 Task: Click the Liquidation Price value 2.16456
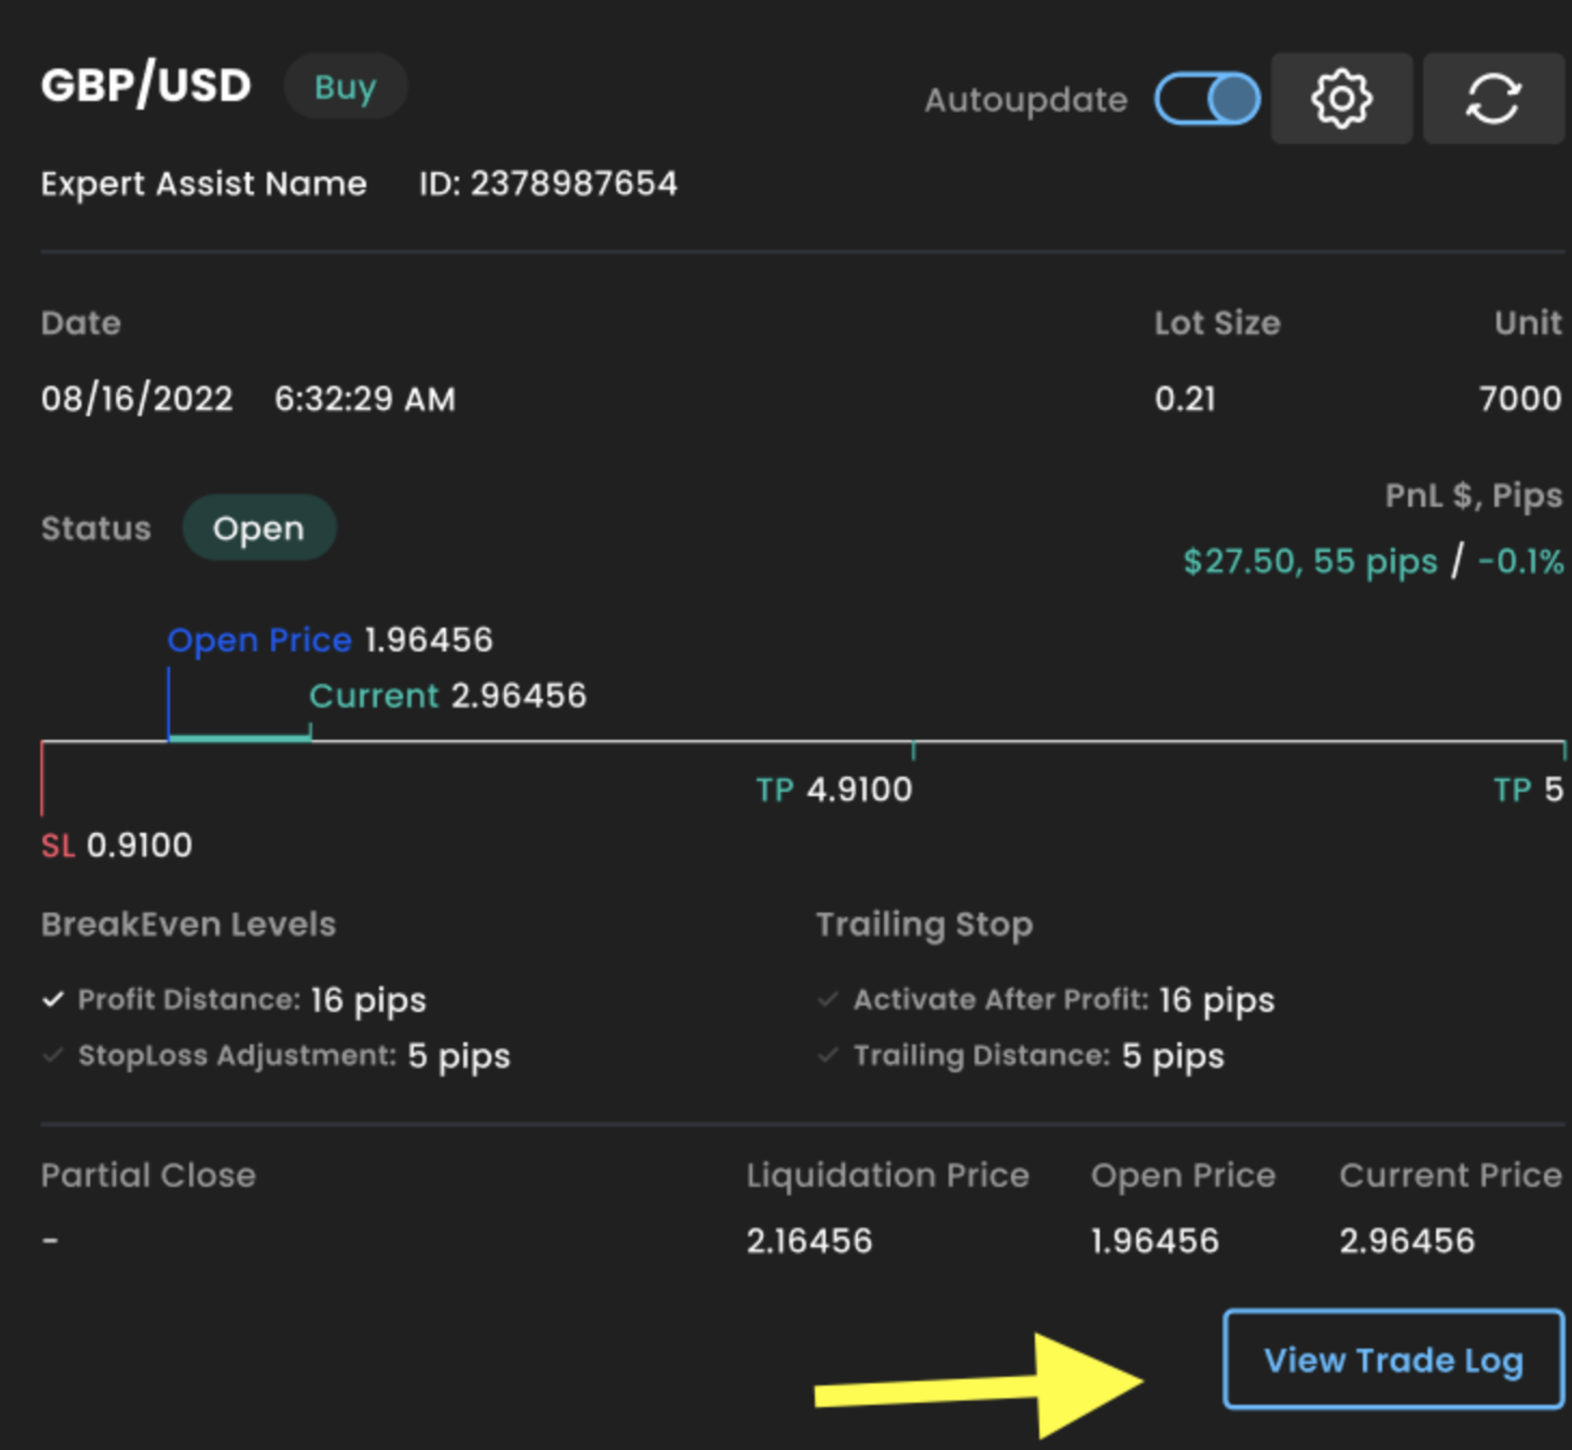[x=809, y=1241]
